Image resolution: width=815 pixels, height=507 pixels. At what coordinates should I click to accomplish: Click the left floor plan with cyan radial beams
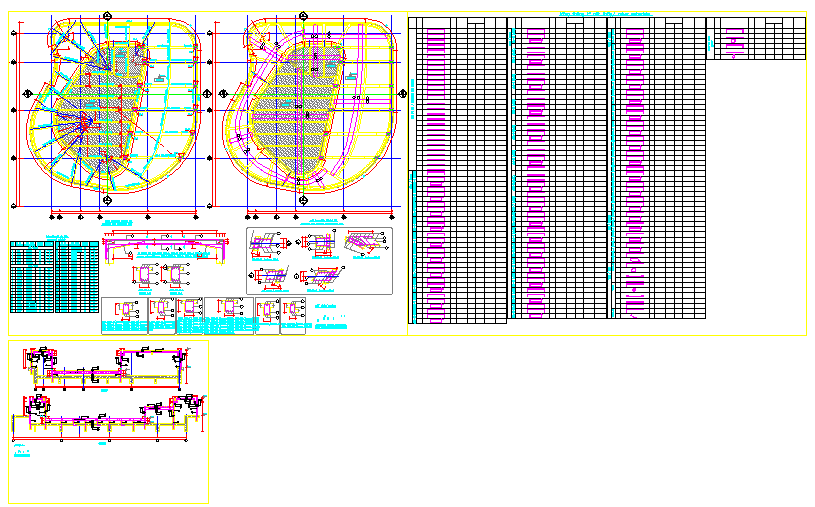point(110,108)
